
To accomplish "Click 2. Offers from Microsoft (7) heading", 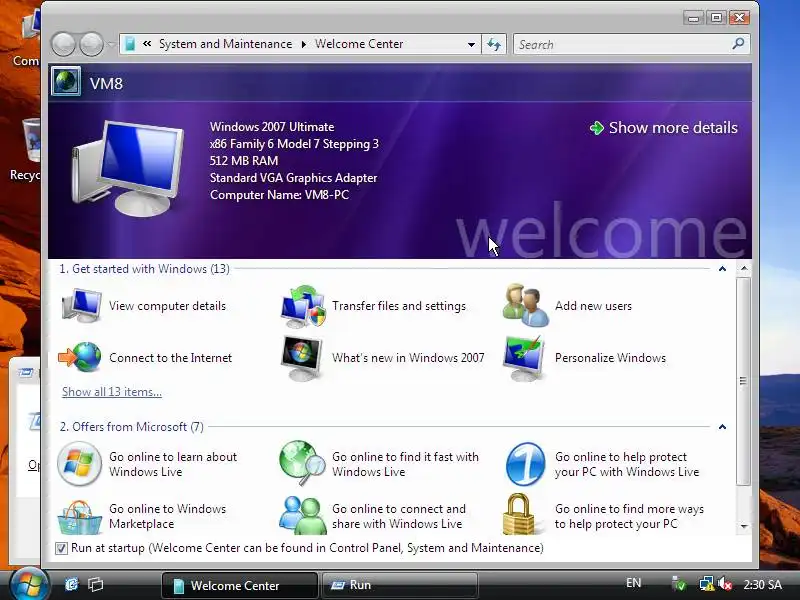I will pos(132,427).
